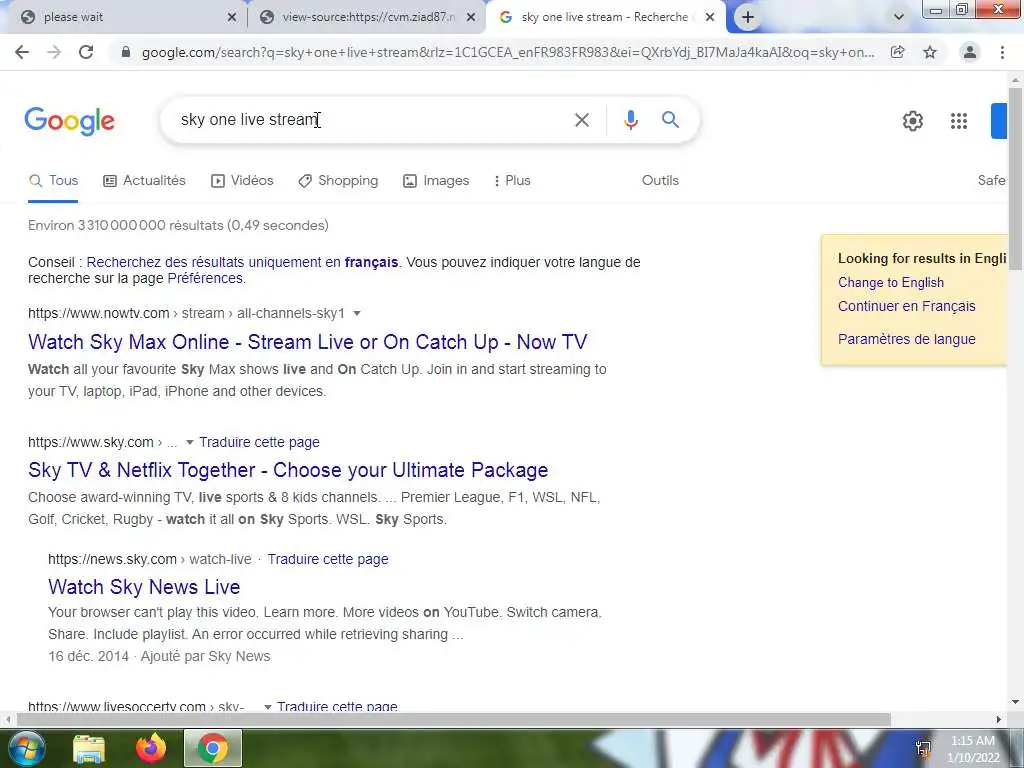Open the Outils search tools

click(660, 180)
